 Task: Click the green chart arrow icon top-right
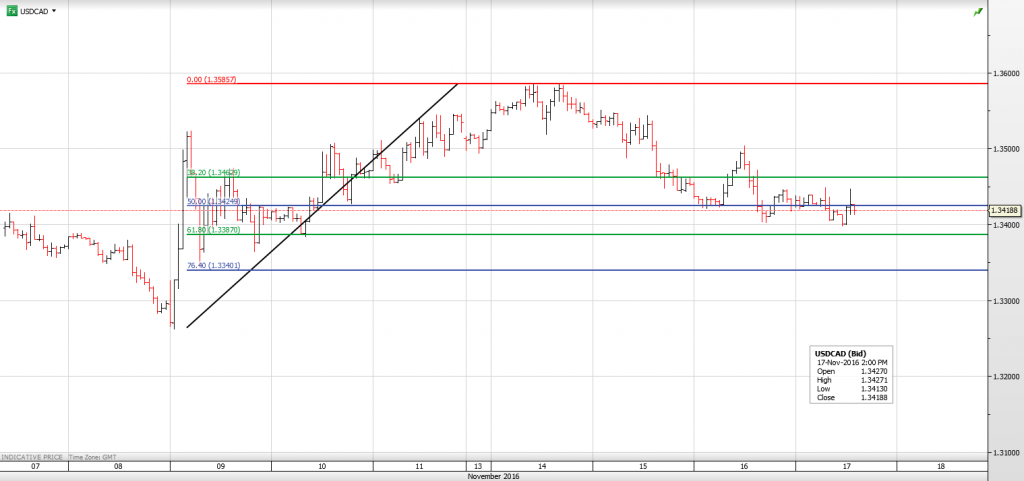click(977, 11)
